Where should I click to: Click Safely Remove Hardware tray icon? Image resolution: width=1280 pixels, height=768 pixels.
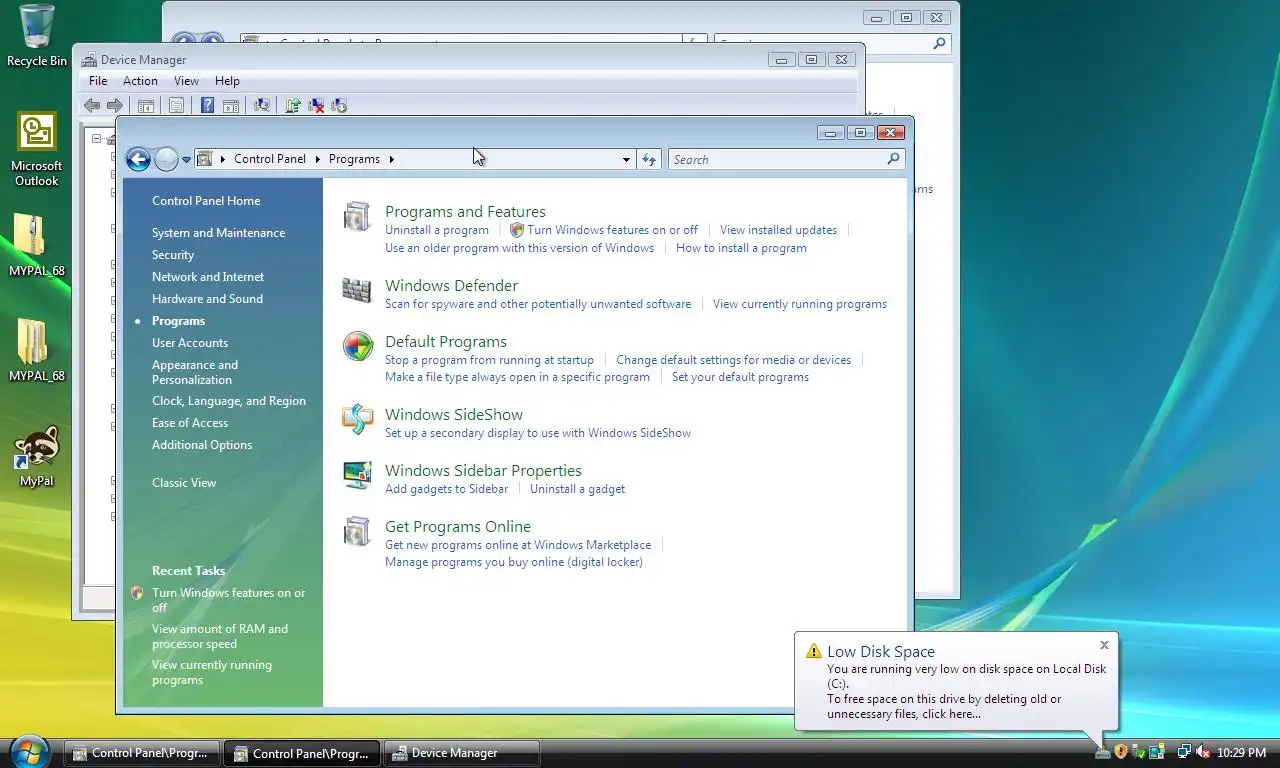1139,752
